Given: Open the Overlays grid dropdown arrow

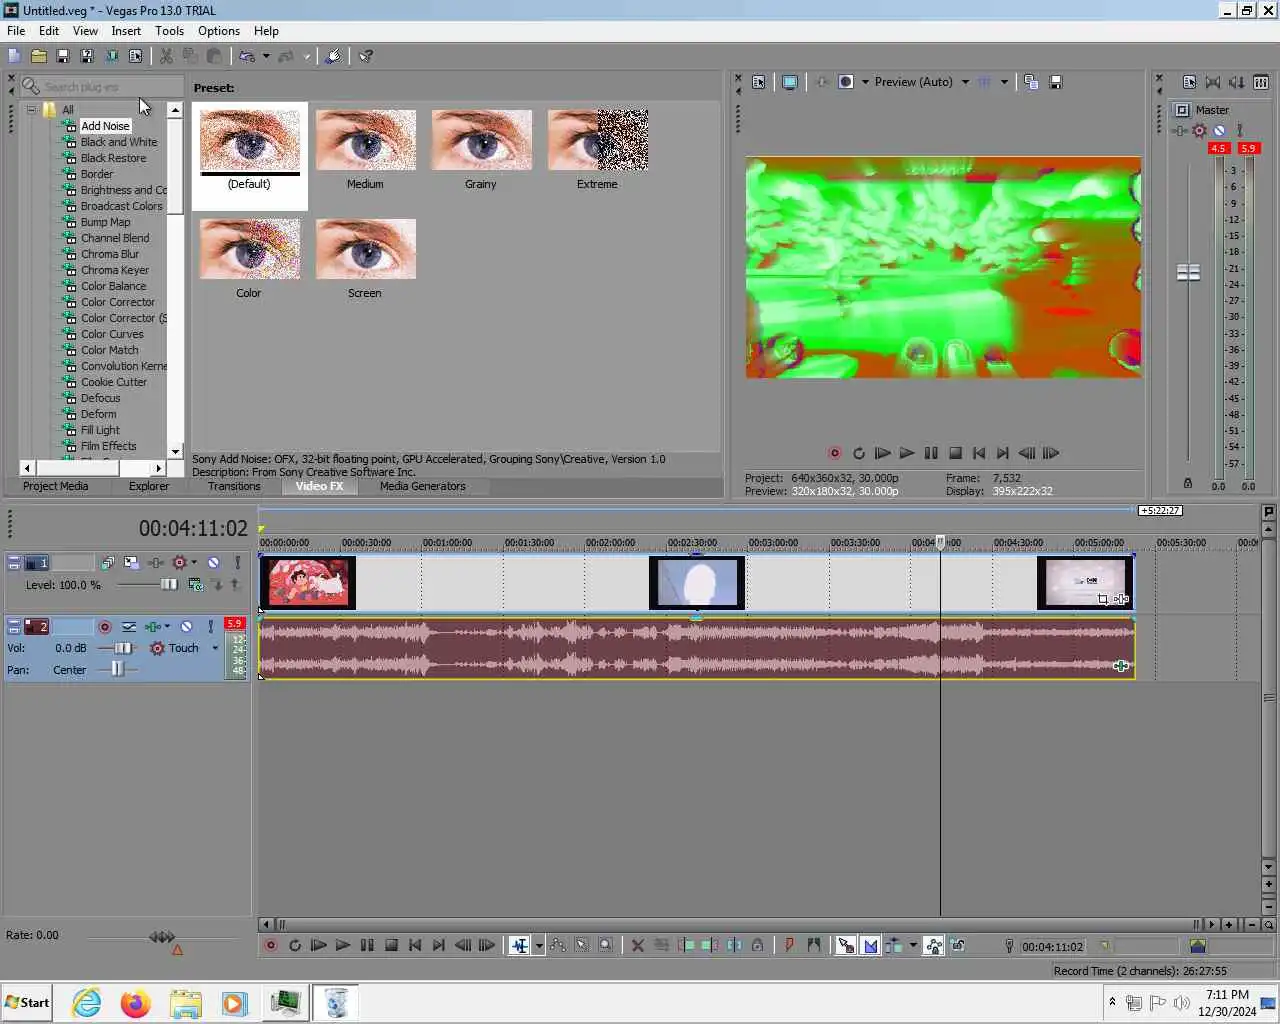Looking at the screenshot, I should tap(1004, 82).
